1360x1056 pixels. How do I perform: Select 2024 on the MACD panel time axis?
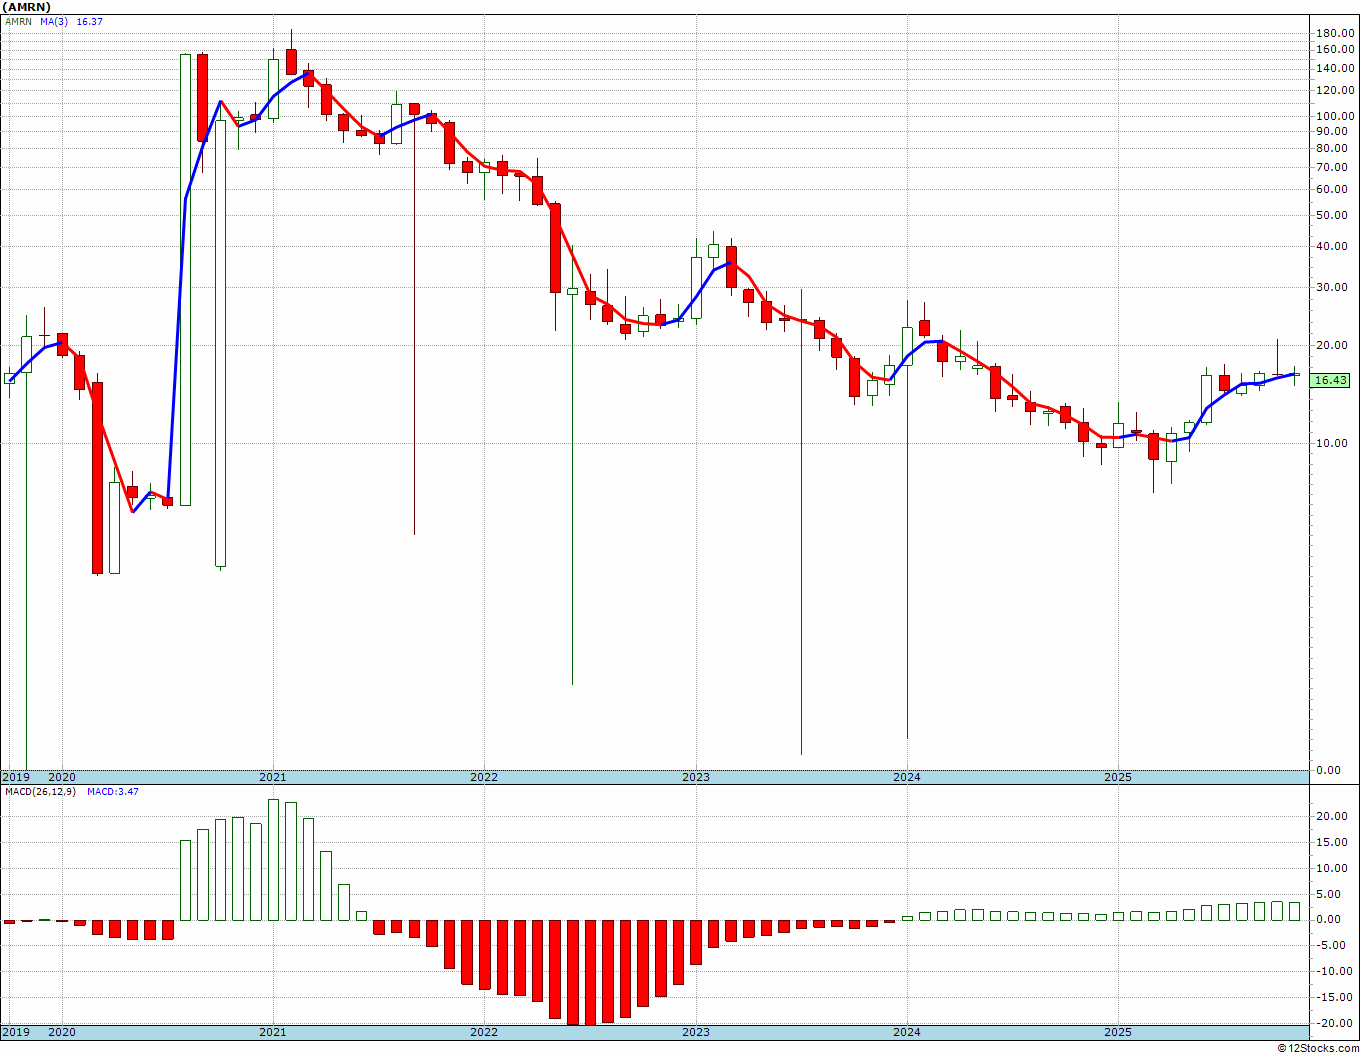click(x=907, y=1032)
